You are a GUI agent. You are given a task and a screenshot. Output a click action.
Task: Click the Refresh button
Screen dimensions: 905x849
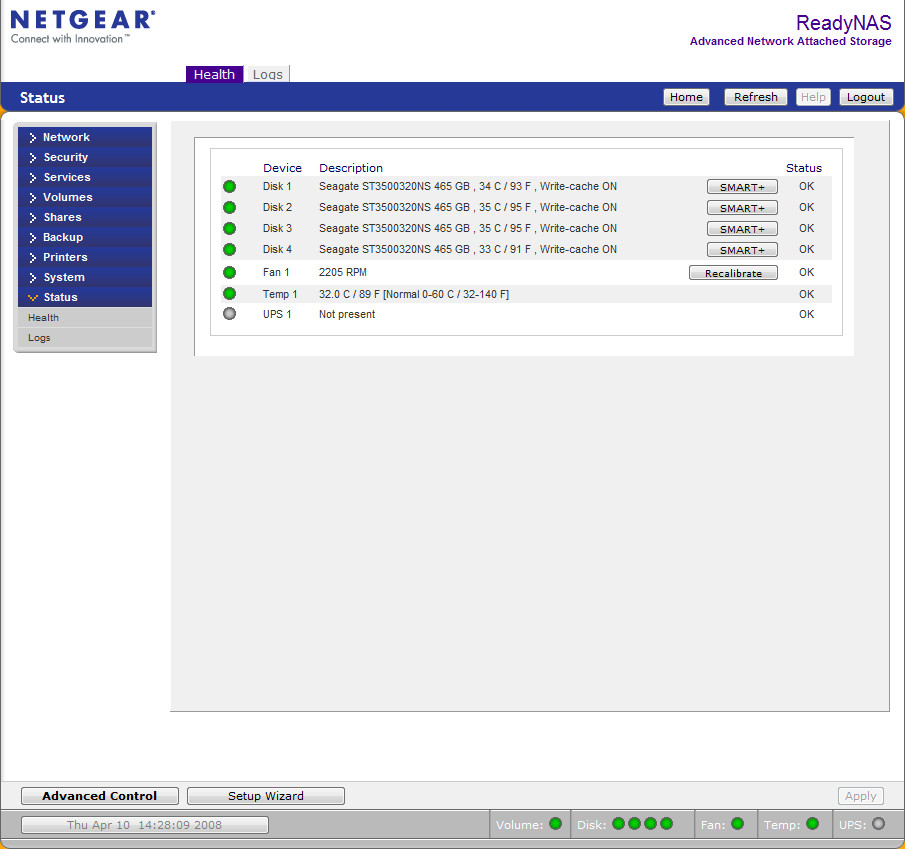tap(756, 97)
